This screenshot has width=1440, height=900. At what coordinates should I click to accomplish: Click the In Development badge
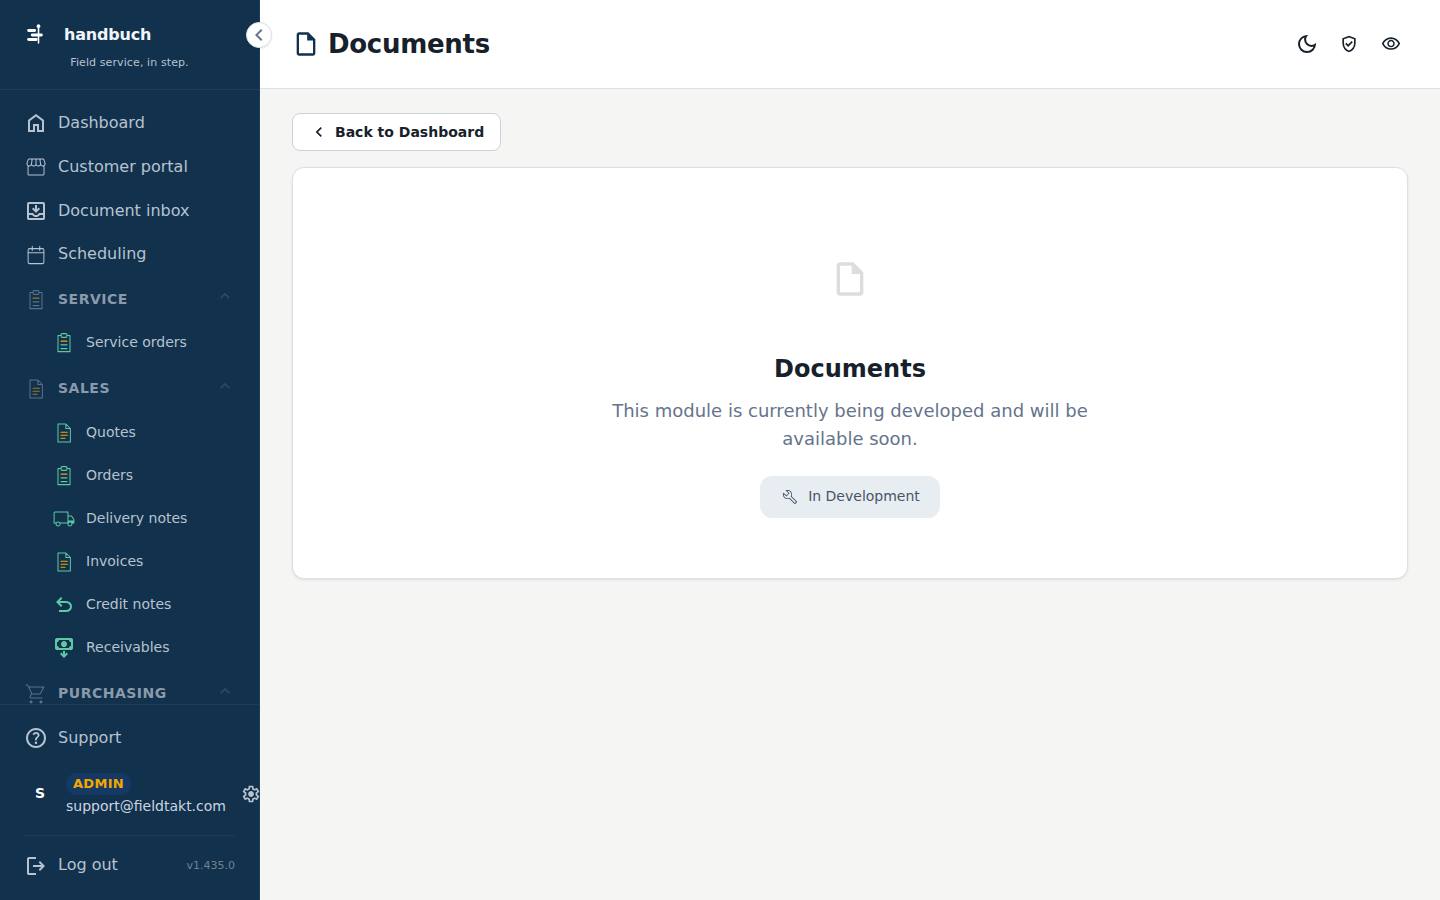(x=850, y=497)
